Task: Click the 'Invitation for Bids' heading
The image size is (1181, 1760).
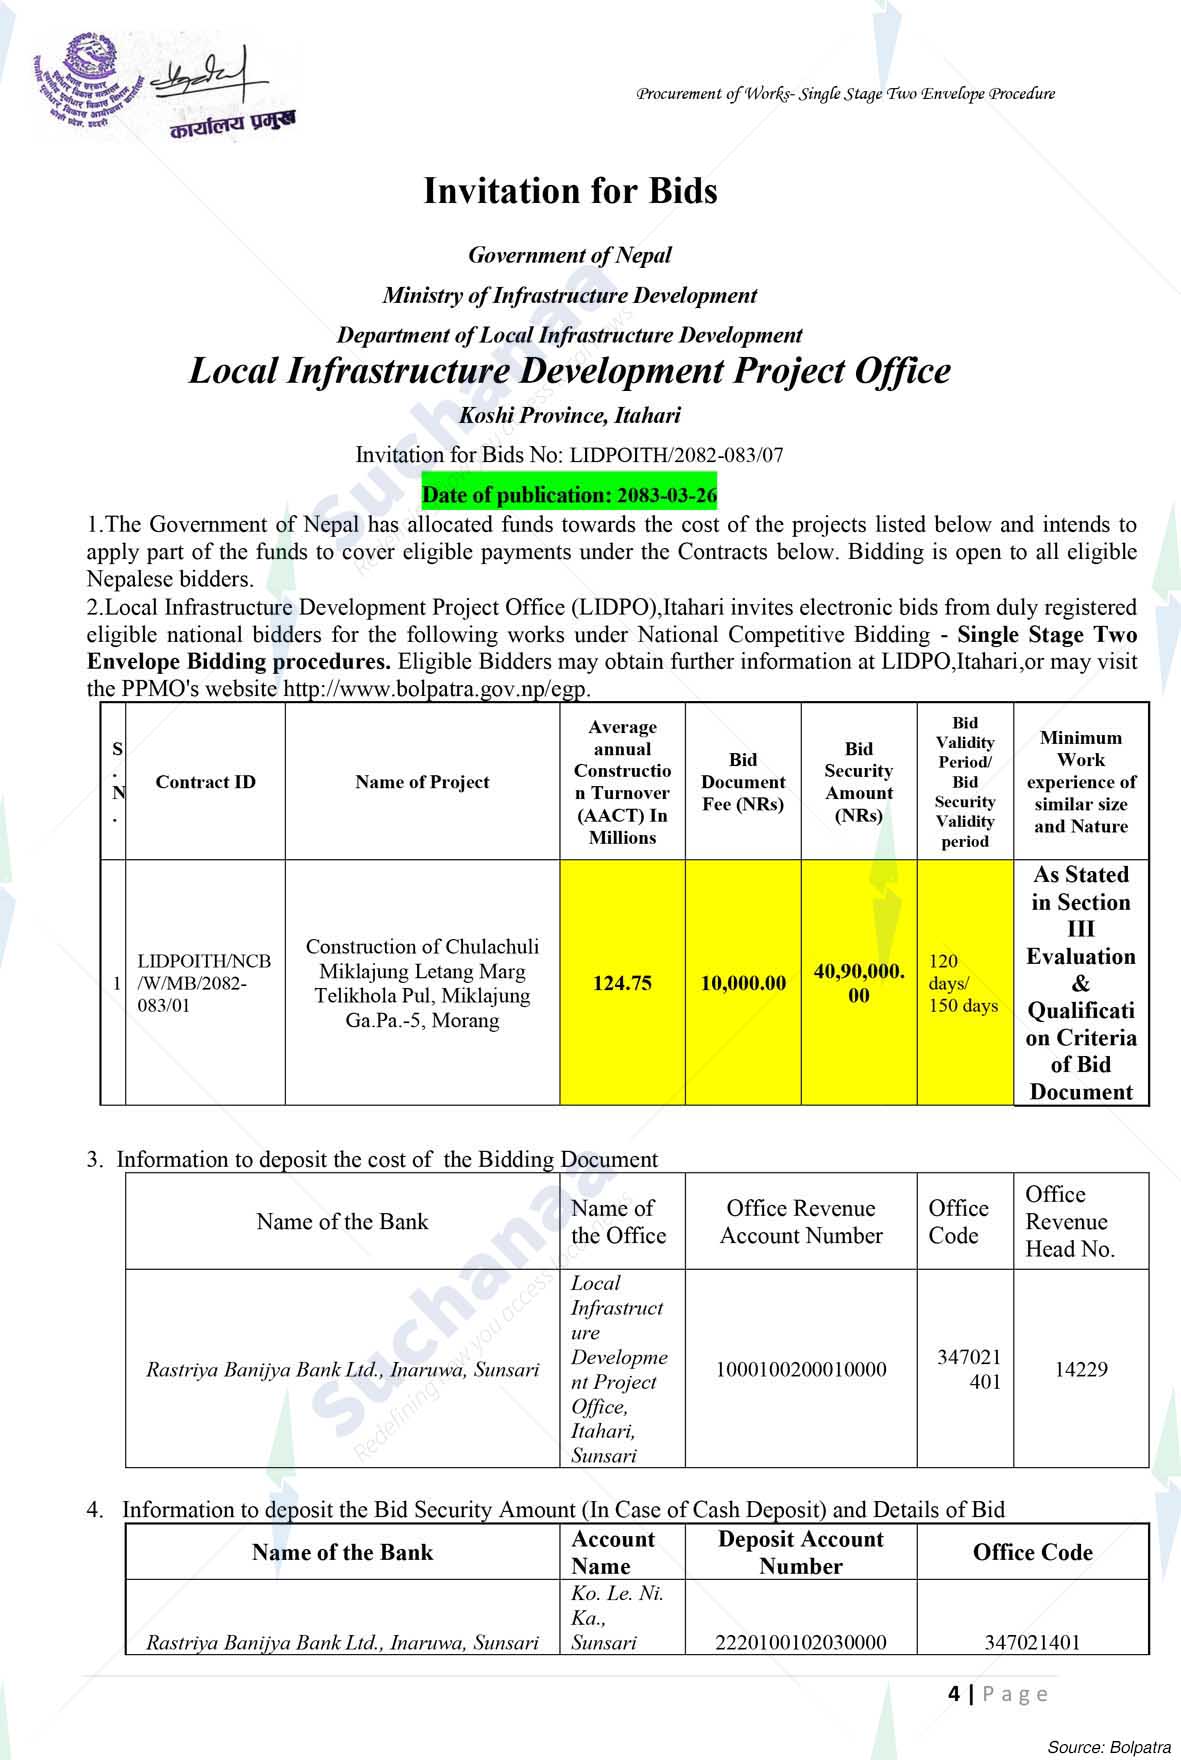Action: [570, 190]
